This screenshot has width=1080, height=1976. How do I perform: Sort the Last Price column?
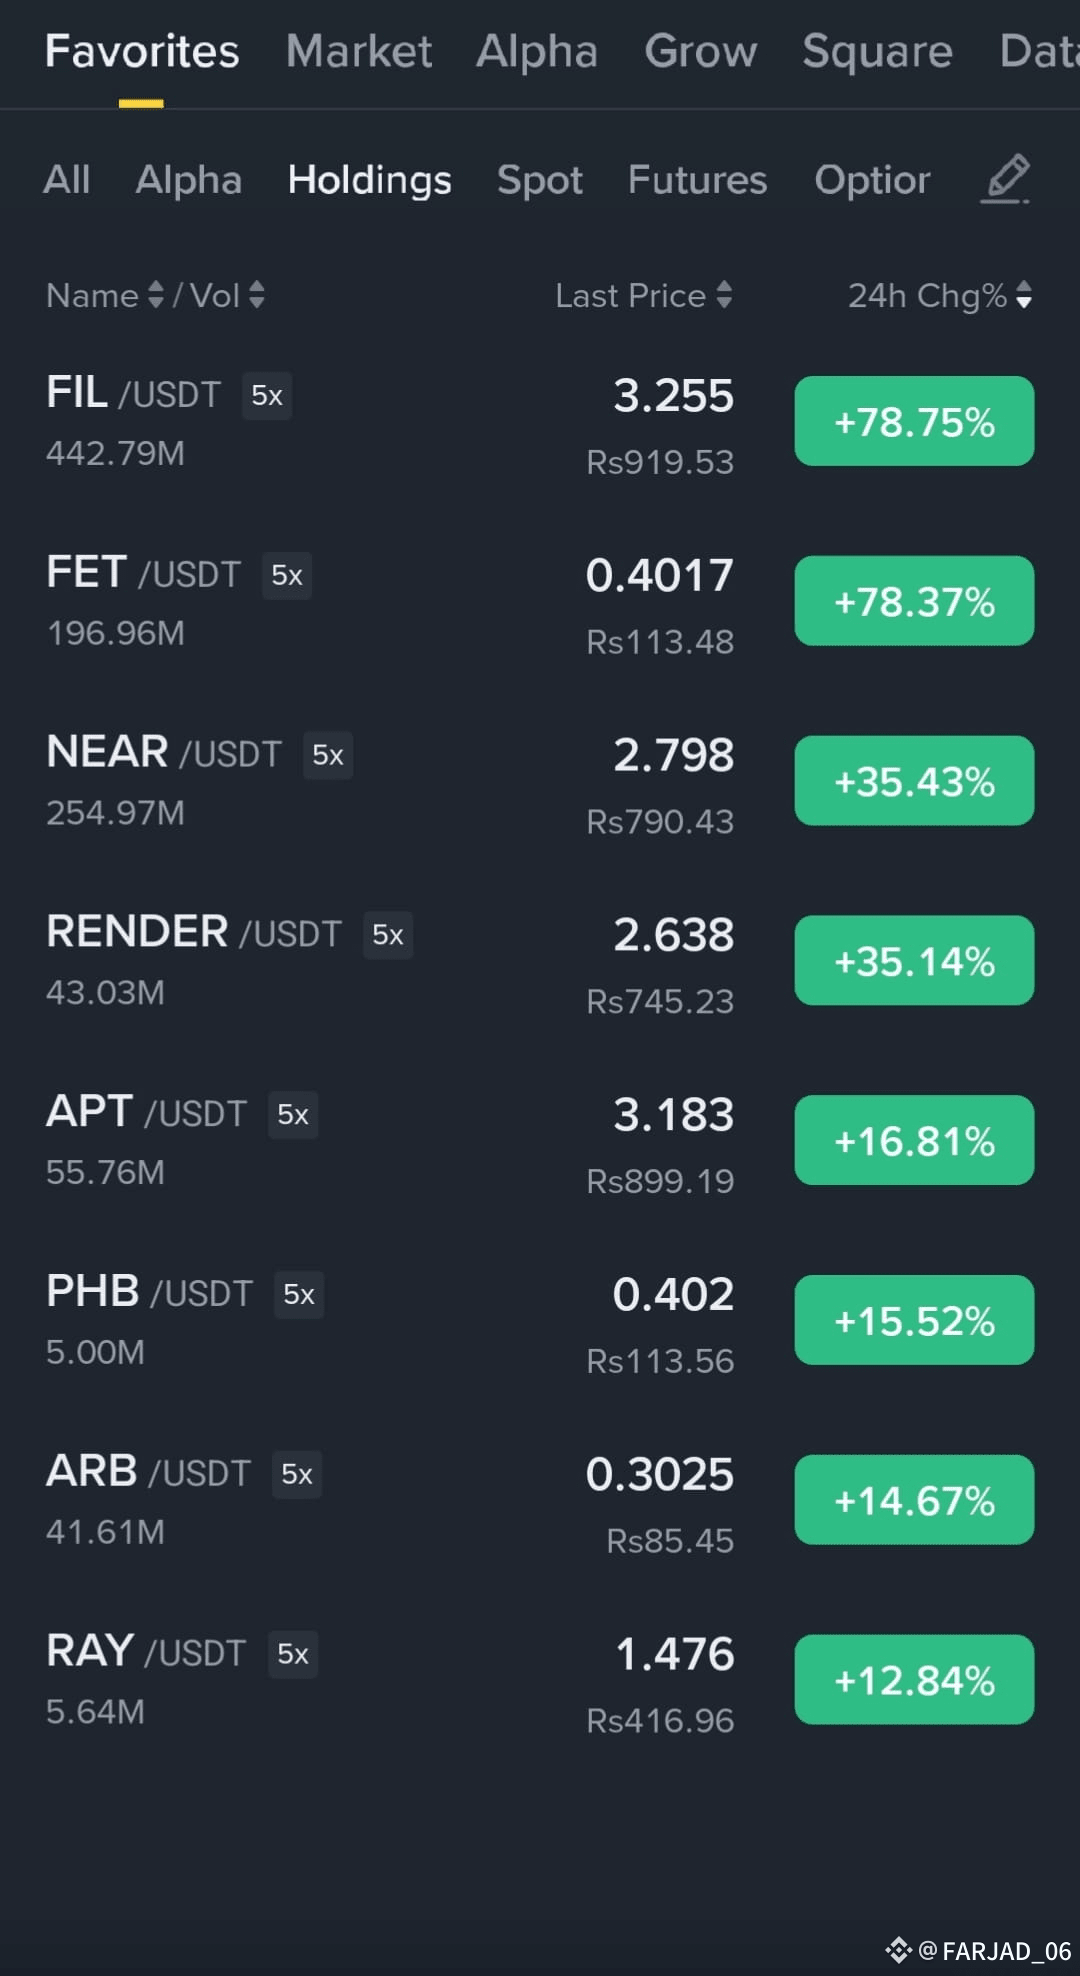tap(724, 295)
